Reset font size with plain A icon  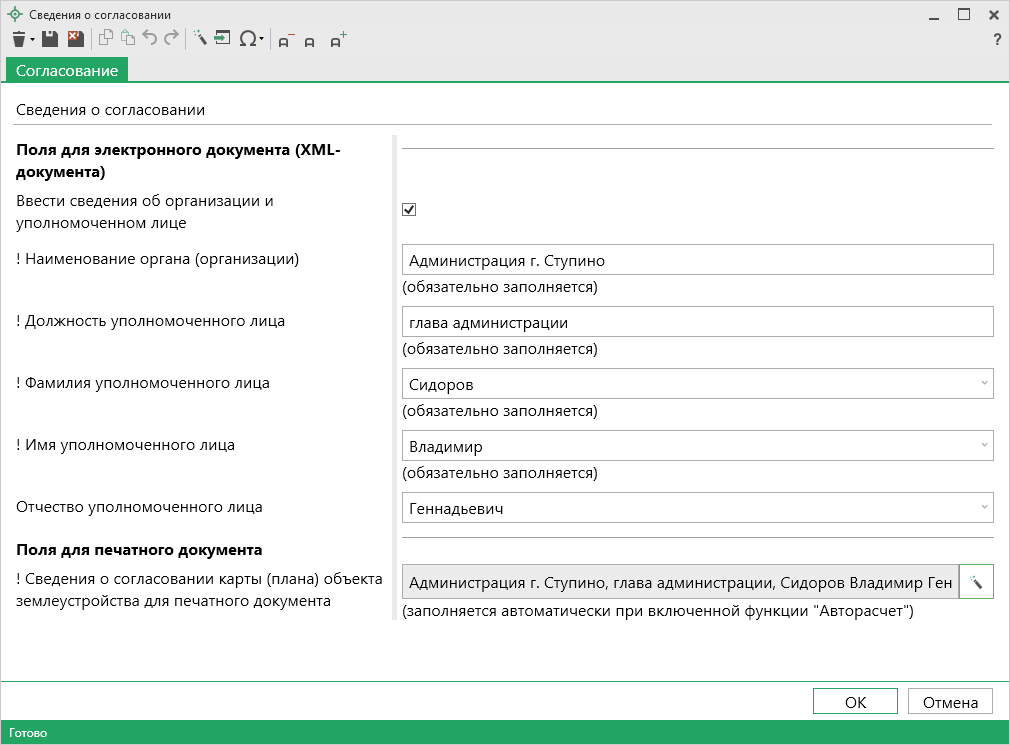[x=310, y=41]
